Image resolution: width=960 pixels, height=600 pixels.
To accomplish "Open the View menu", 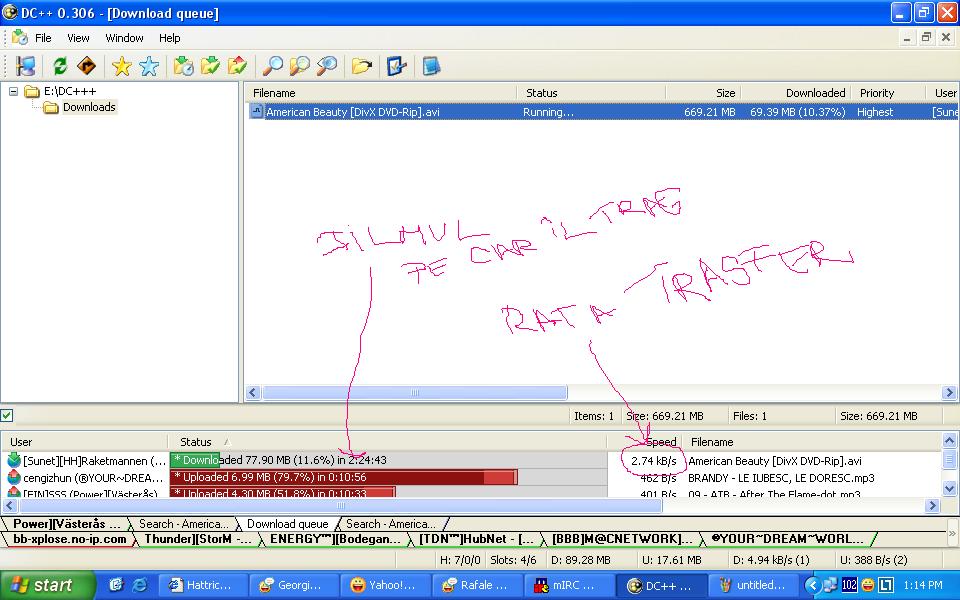I will click(78, 38).
